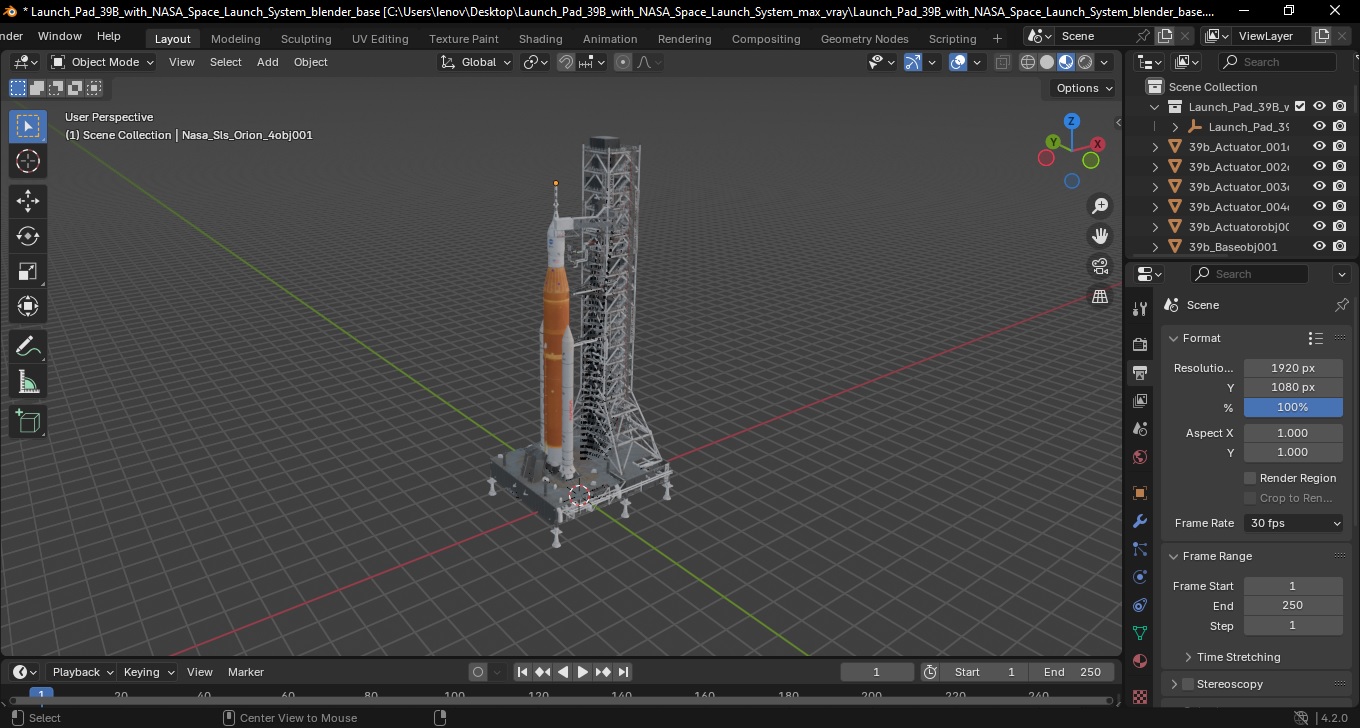Image resolution: width=1360 pixels, height=728 pixels.
Task: Open the Options dropdown in viewport
Action: pyautogui.click(x=1085, y=88)
